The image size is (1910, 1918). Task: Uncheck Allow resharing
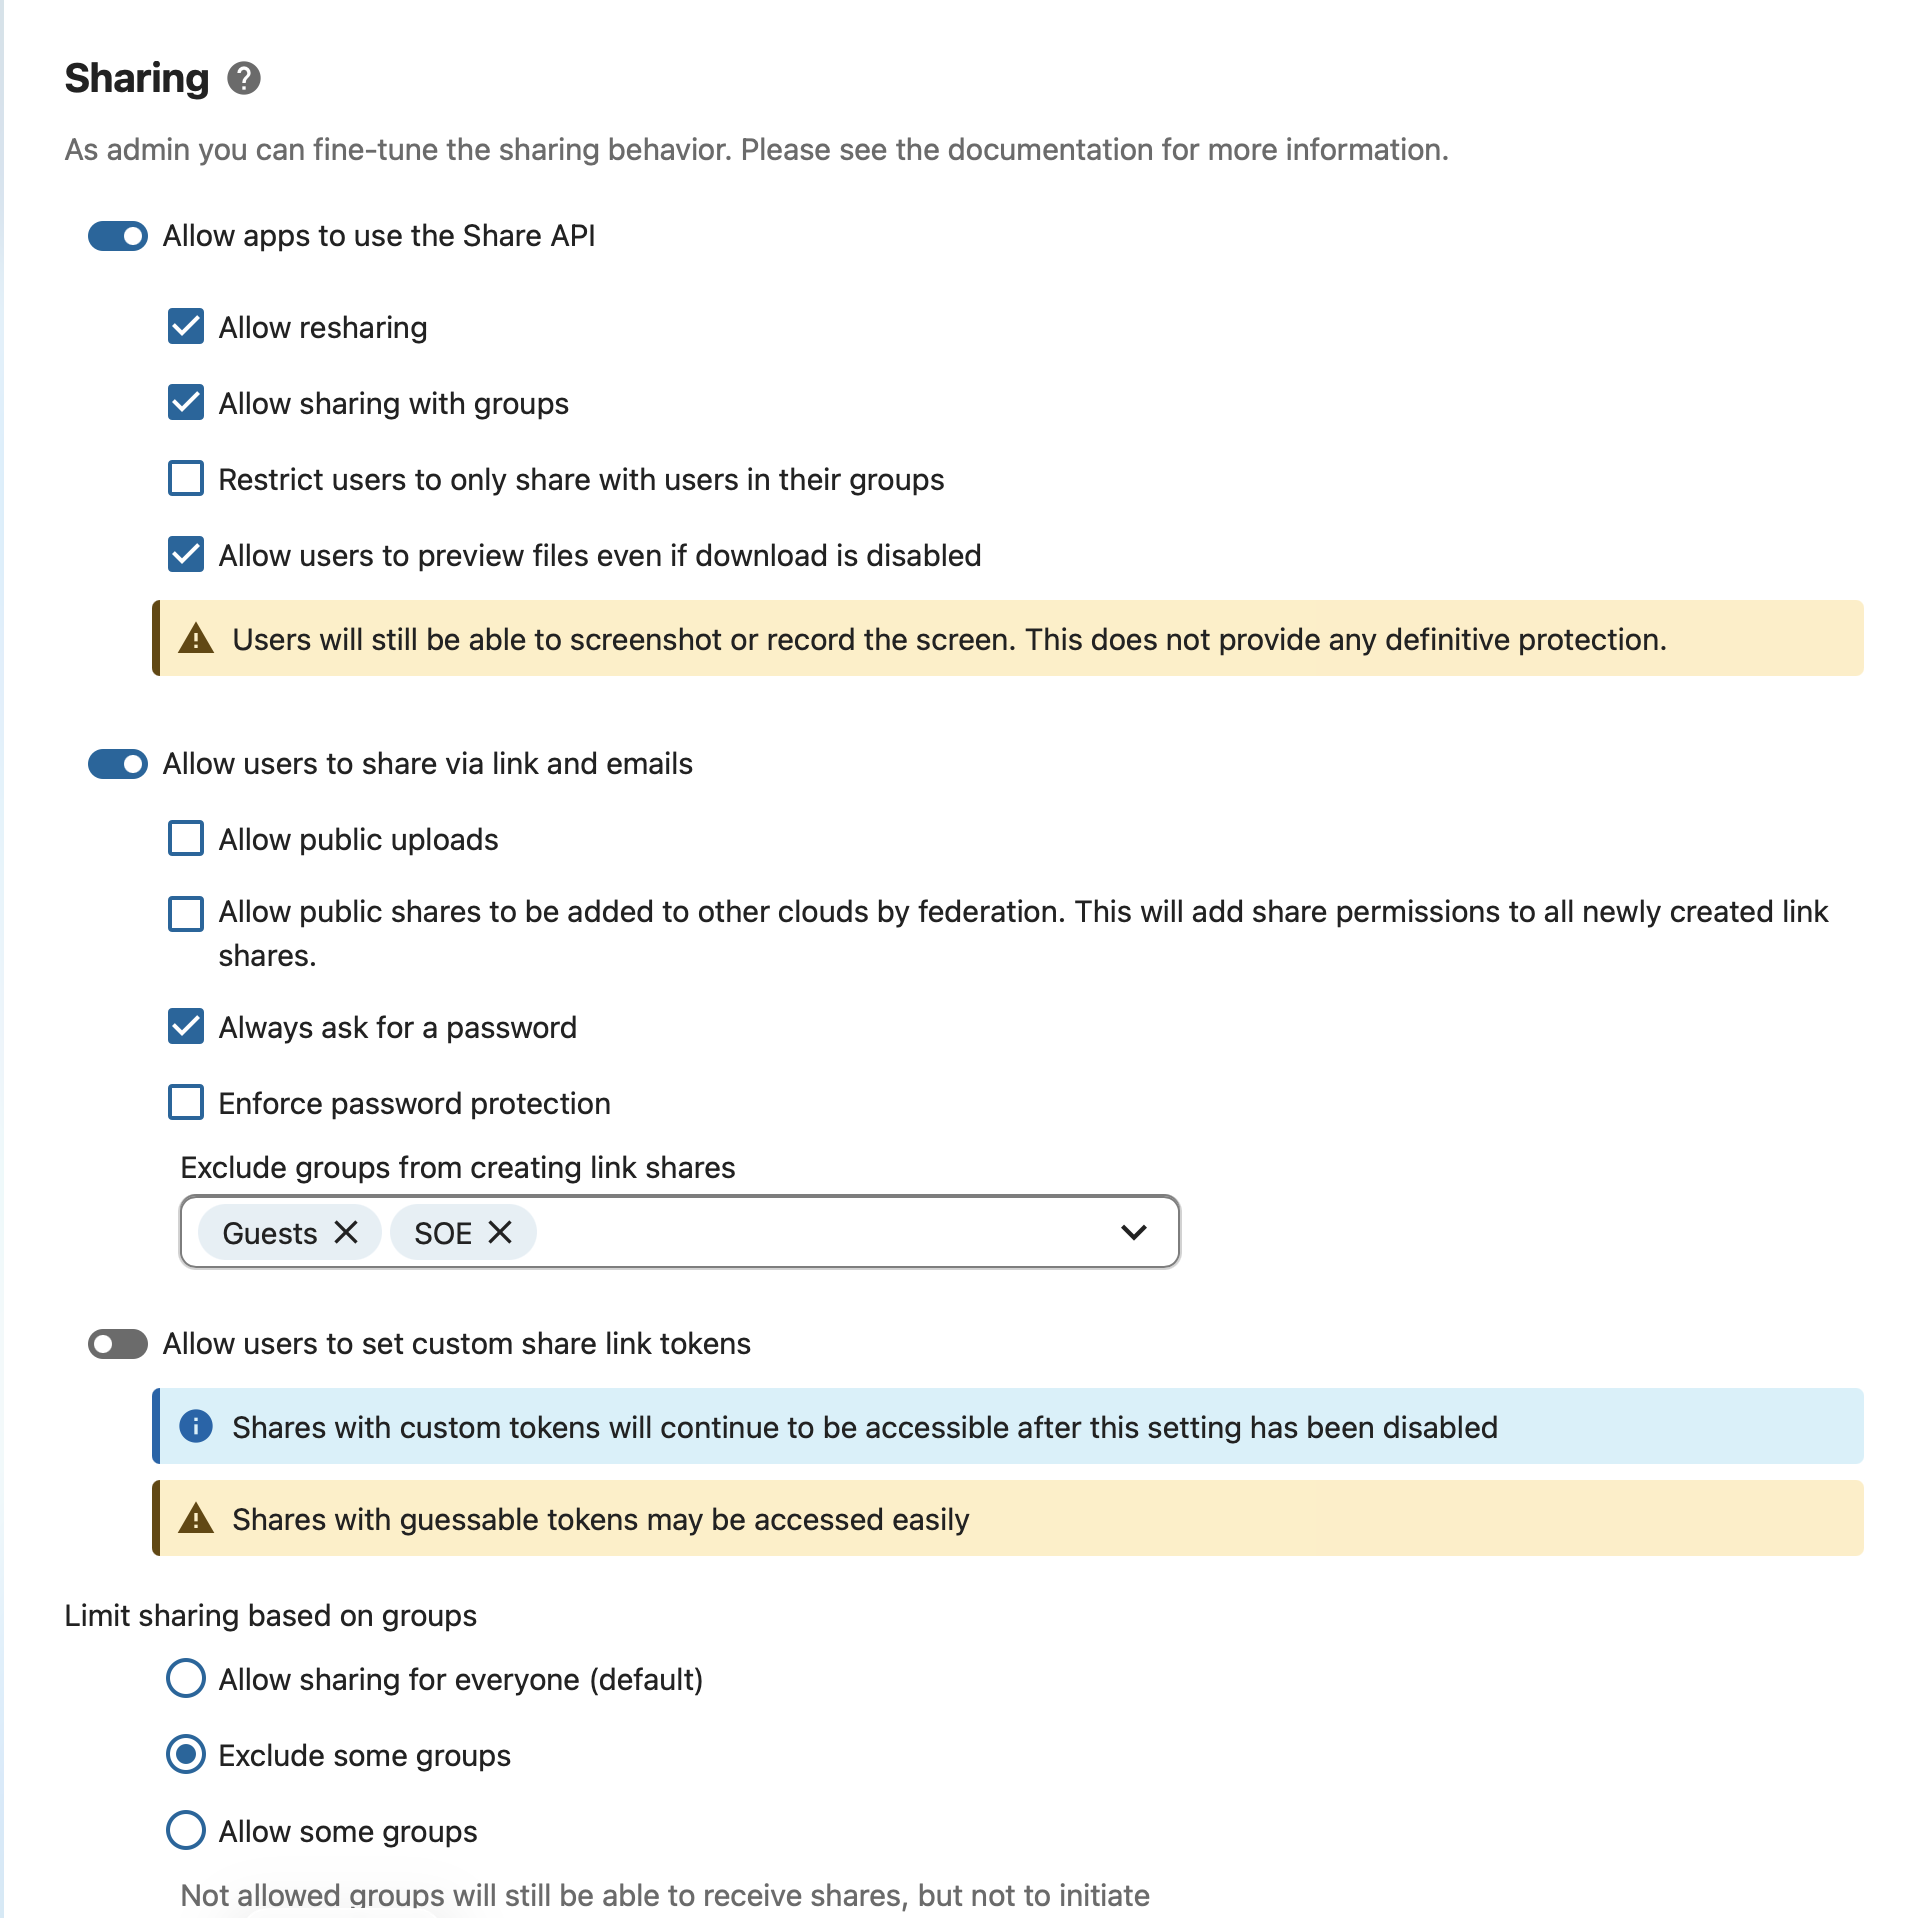pos(186,327)
